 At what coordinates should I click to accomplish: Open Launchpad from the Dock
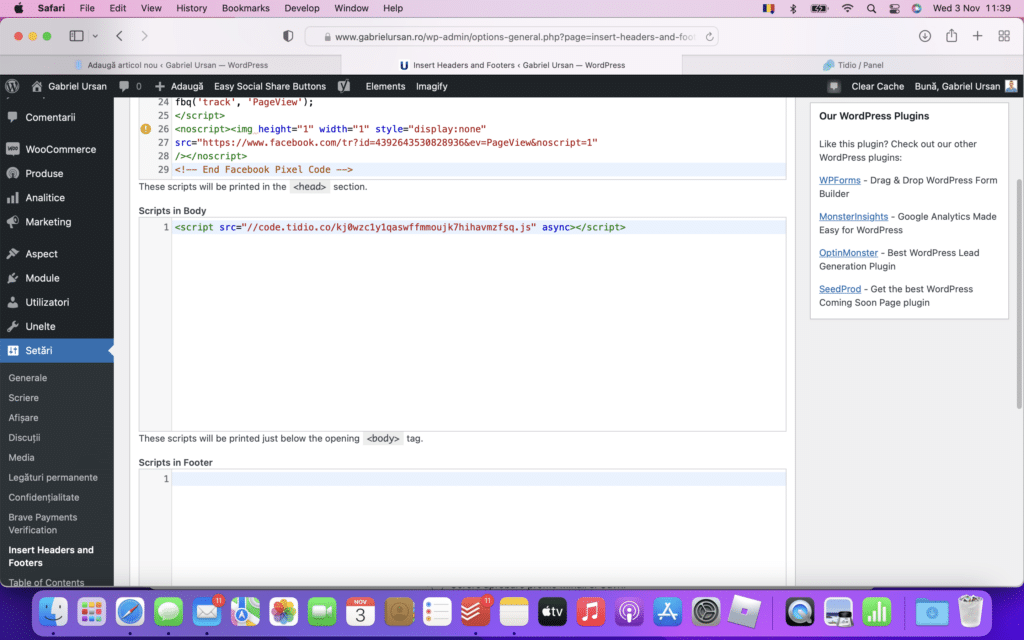pyautogui.click(x=91, y=612)
